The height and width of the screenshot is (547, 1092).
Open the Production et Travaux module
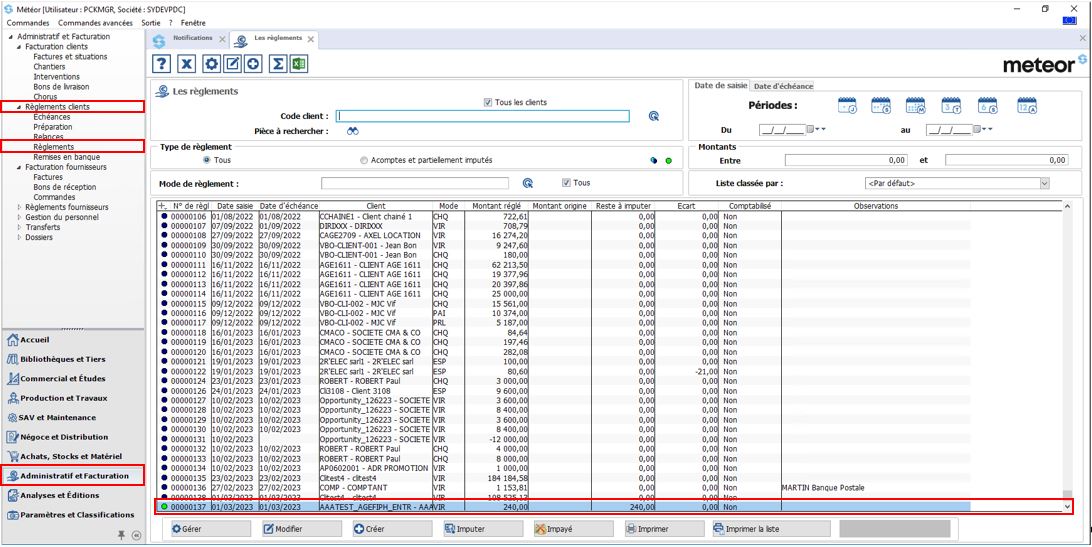(x=57, y=399)
